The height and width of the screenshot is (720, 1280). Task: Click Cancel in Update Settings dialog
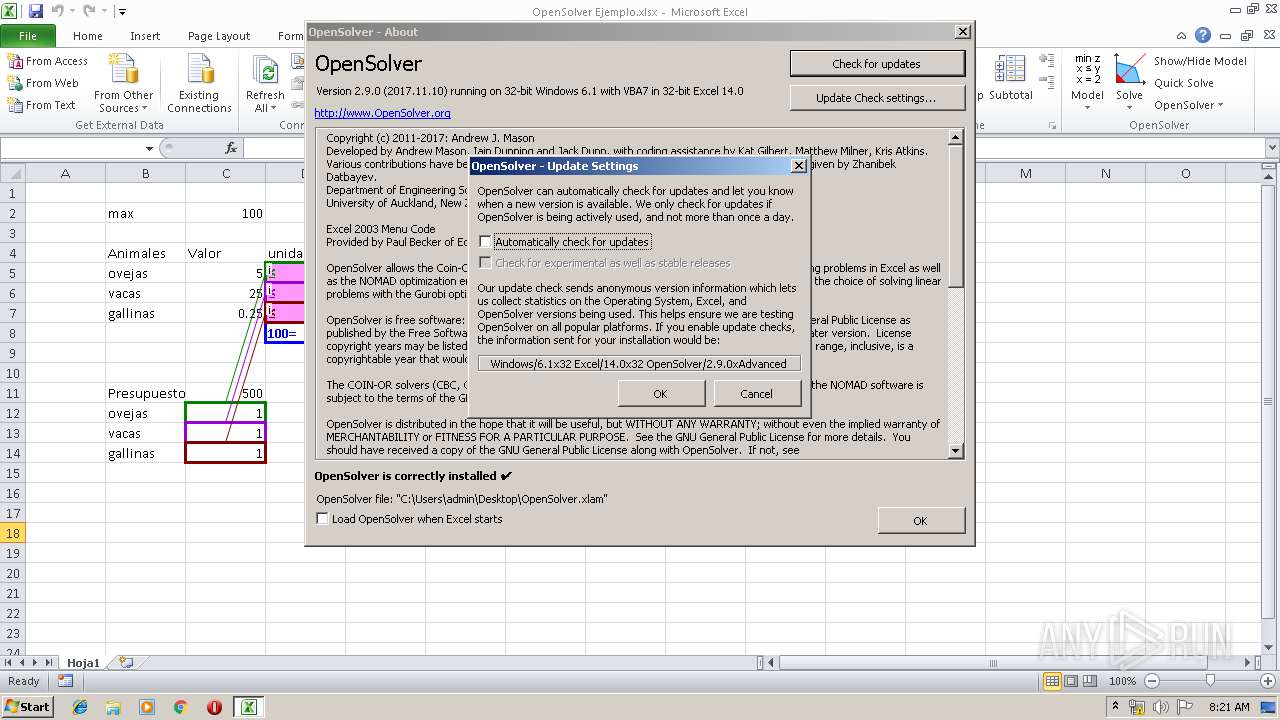(x=756, y=394)
